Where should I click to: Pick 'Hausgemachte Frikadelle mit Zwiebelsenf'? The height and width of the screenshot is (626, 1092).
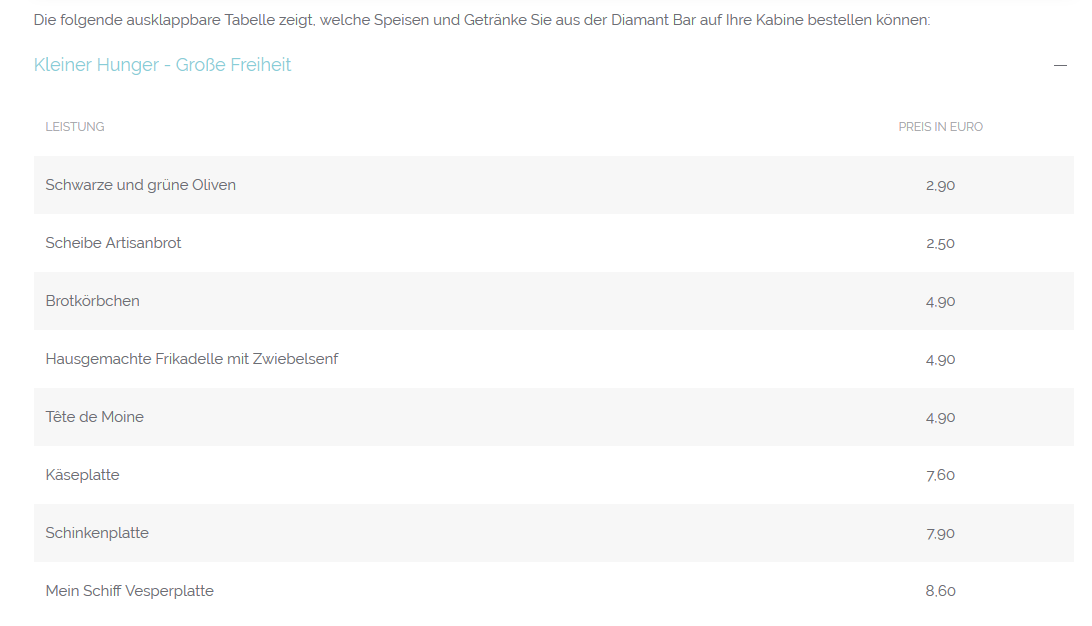click(192, 359)
